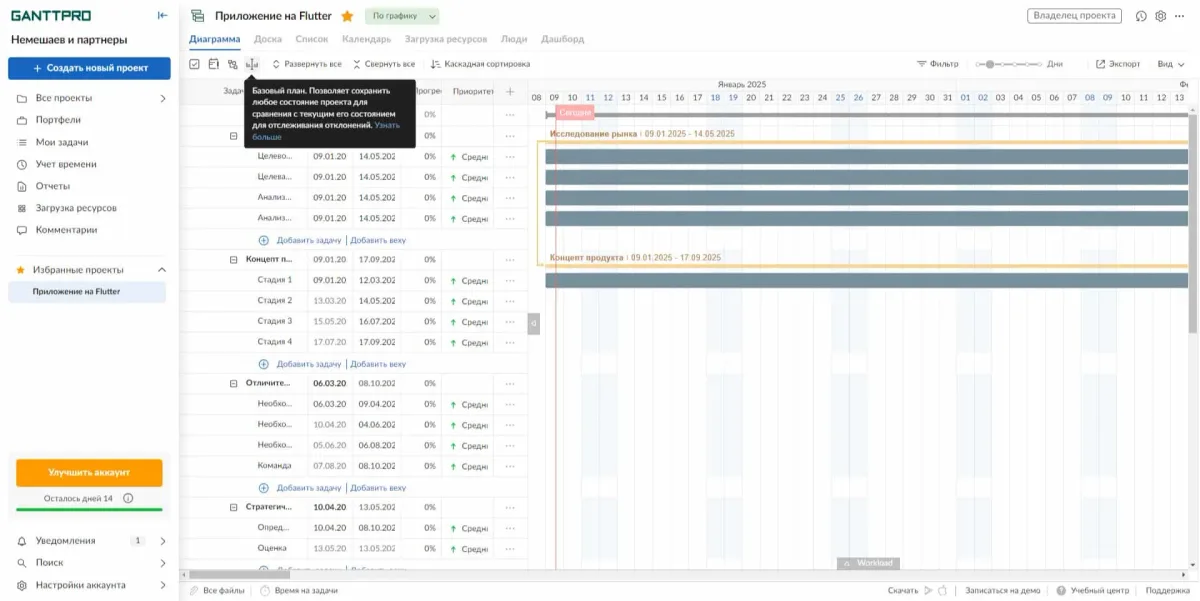Screen dimensions: 1200x601
Task: Click the favorite star next to project title
Action: click(347, 16)
